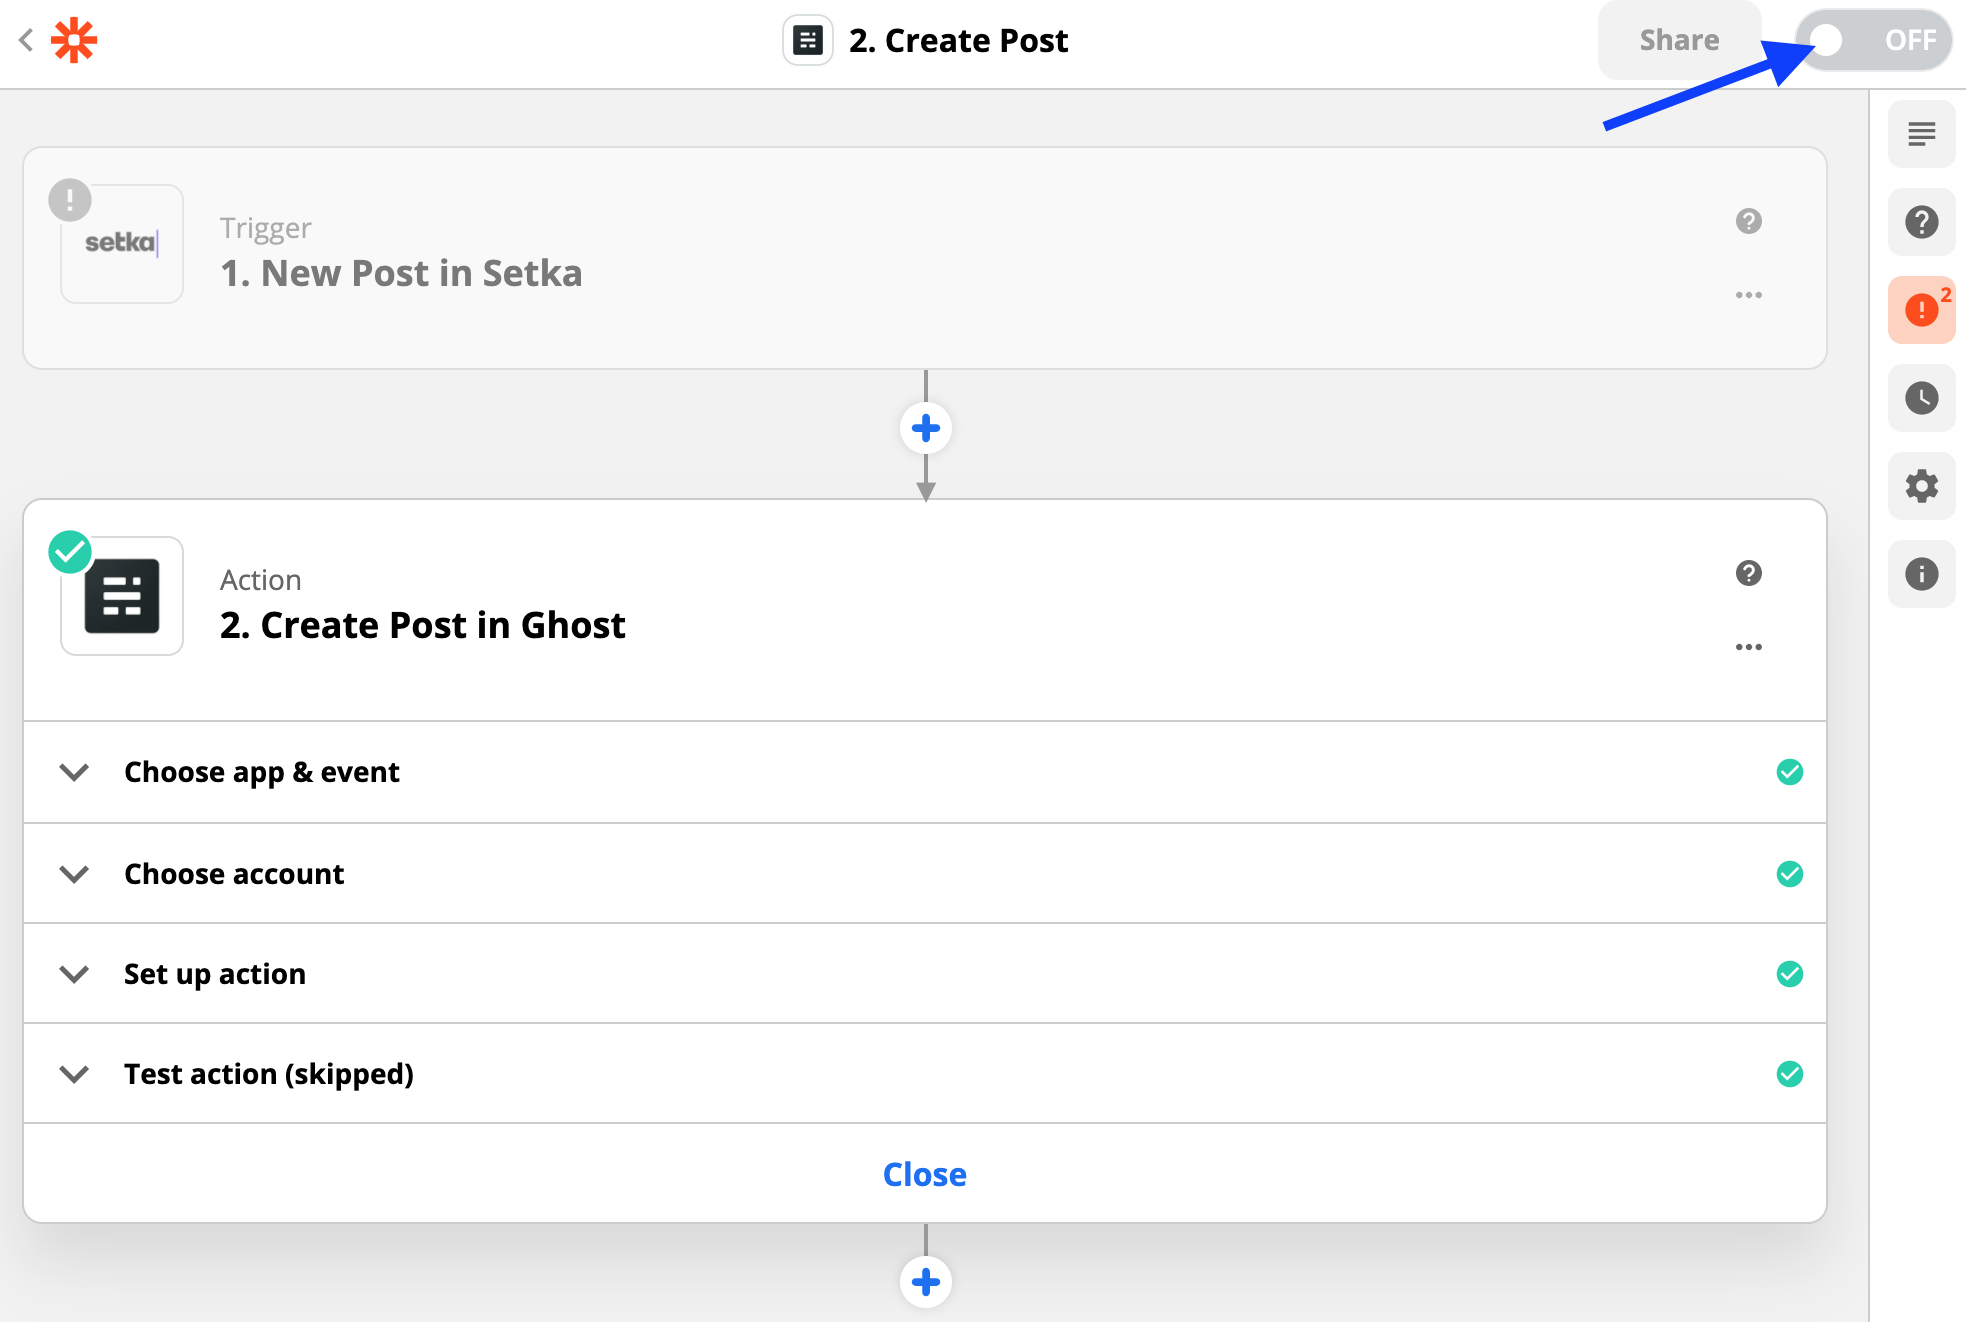This screenshot has width=1966, height=1322.
Task: Expand the Choose app & event section
Action: tap(261, 772)
